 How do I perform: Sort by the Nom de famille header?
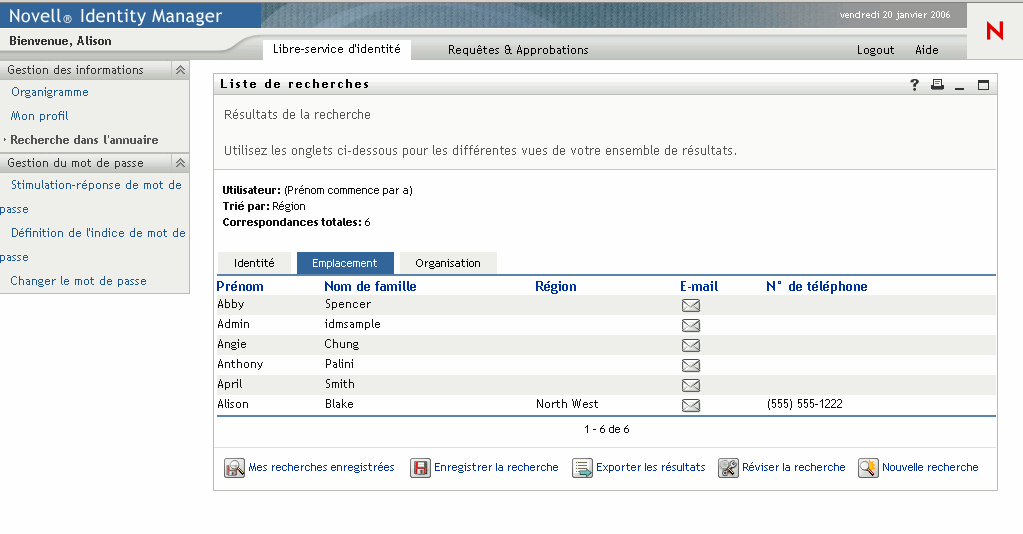pos(370,286)
